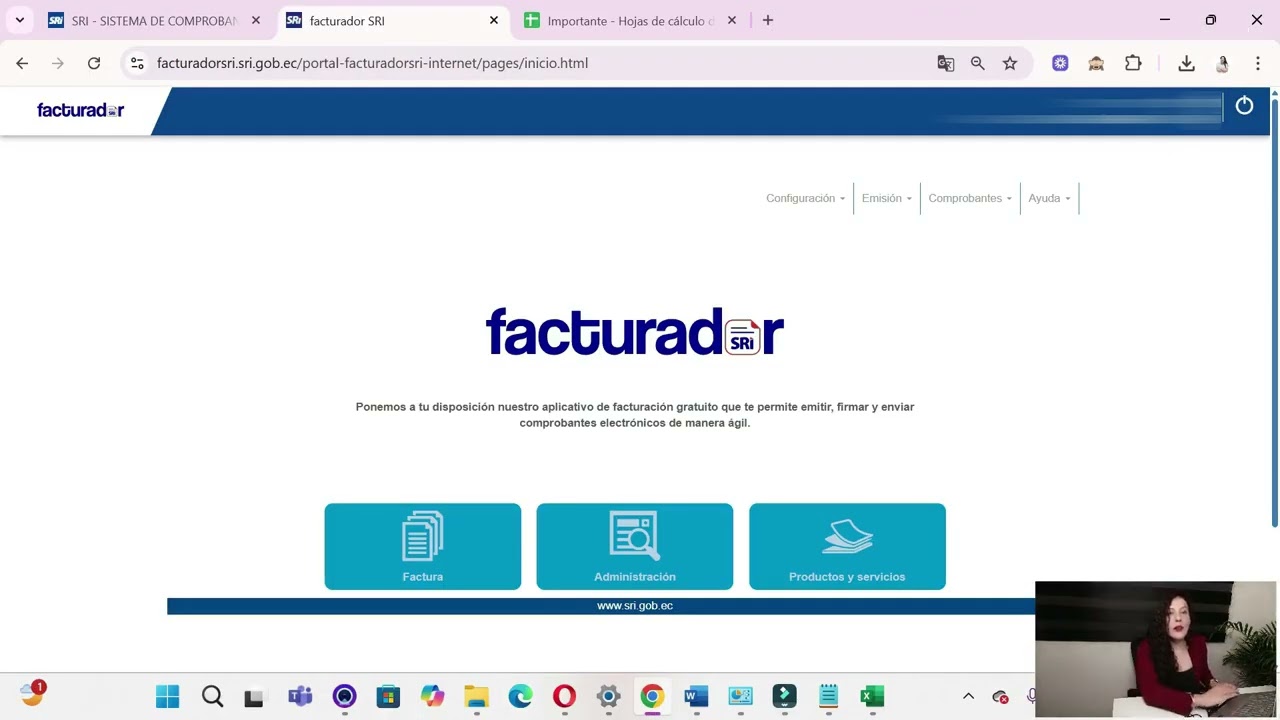1280x720 pixels.
Task: Open Opera browser from the taskbar
Action: 564,696
